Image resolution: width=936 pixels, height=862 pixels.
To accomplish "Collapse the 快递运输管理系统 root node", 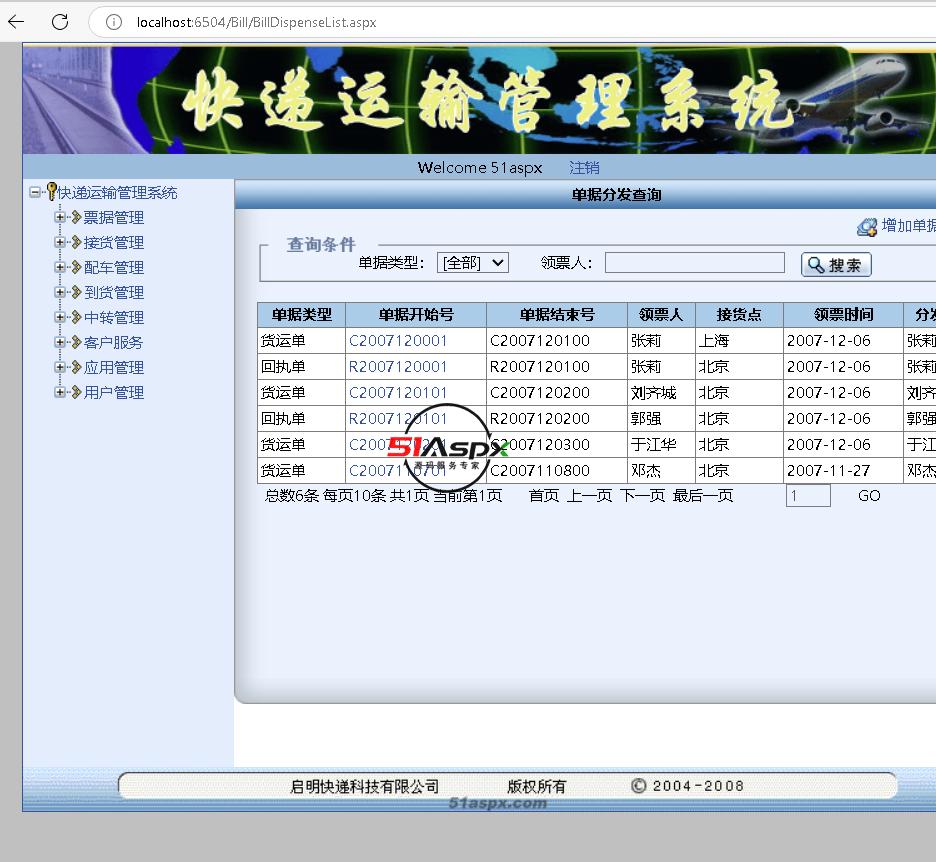I will 35,192.
